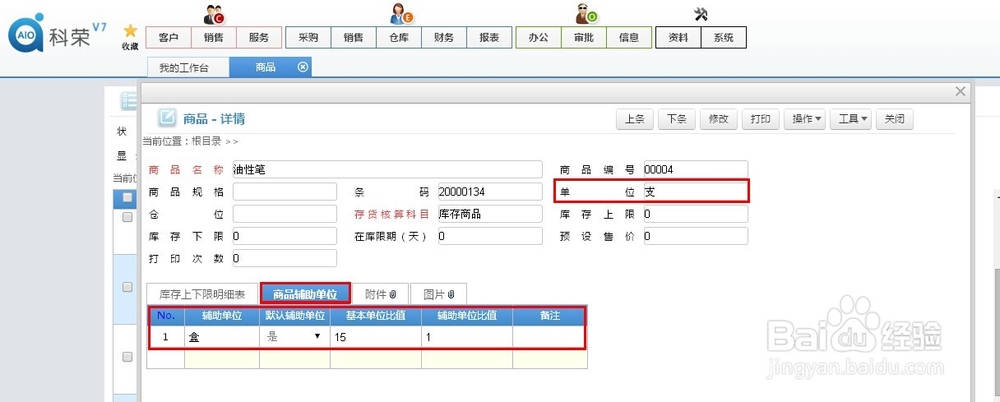This screenshot has width=1000, height=402.
Task: Open the 商品辅助单位 tab
Action: (x=305, y=294)
